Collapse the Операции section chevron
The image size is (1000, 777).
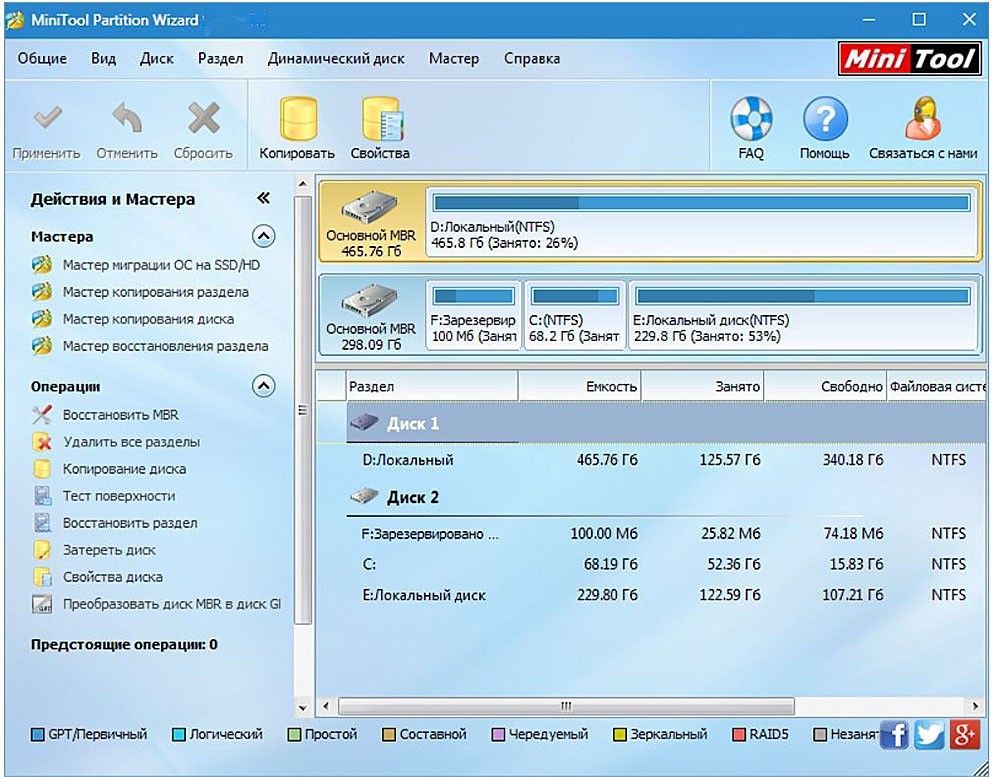263,386
